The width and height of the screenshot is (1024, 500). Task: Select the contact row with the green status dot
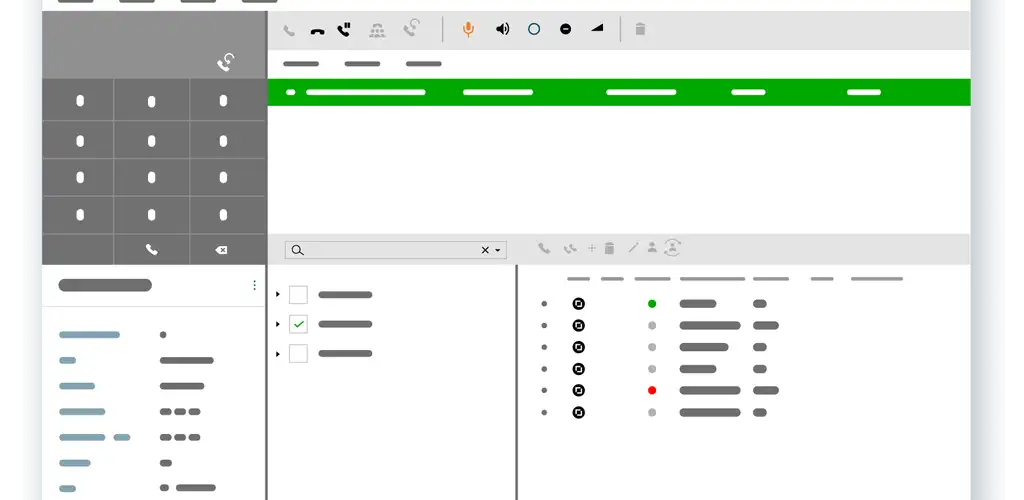tap(698, 303)
